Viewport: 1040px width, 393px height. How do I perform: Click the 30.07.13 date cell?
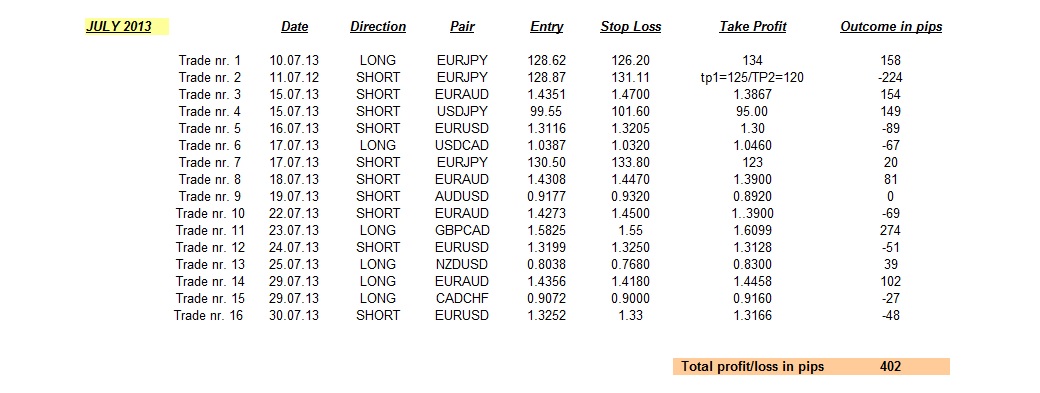294,315
